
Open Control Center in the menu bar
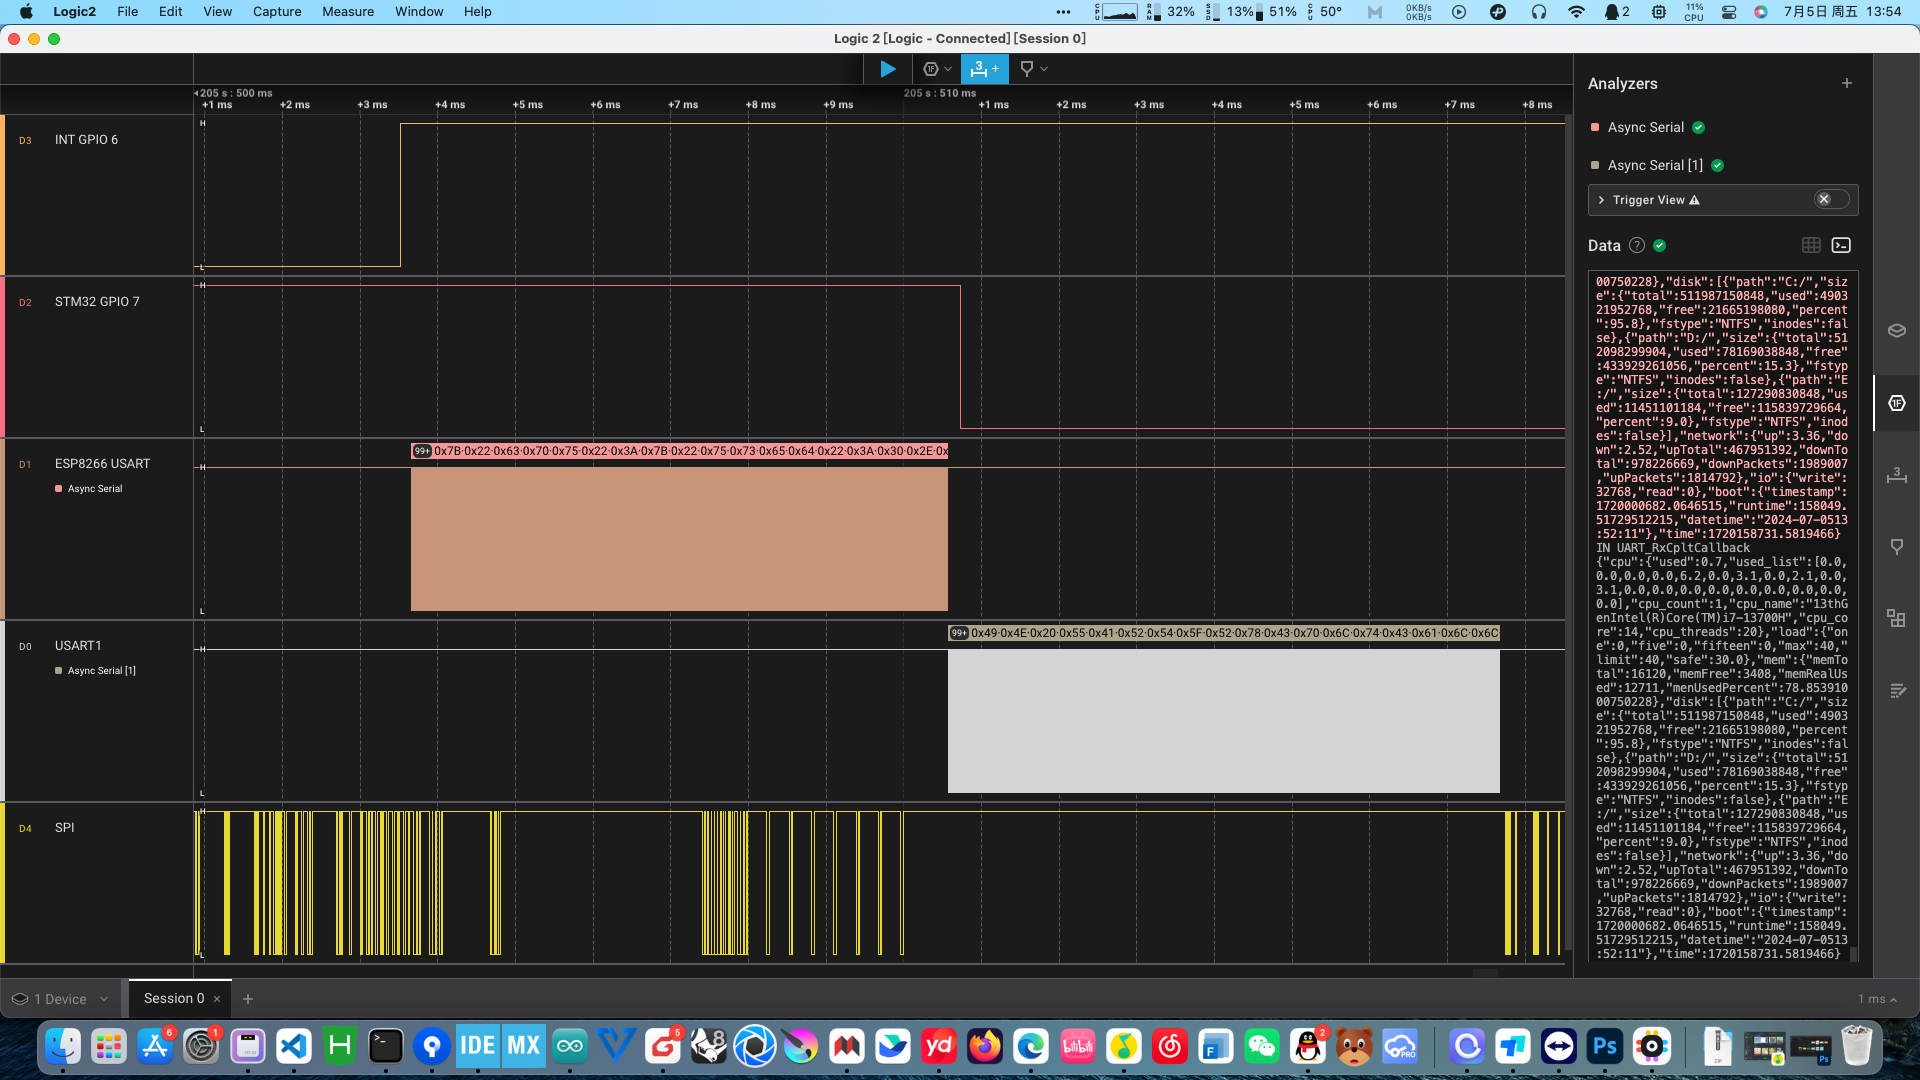coord(1729,12)
